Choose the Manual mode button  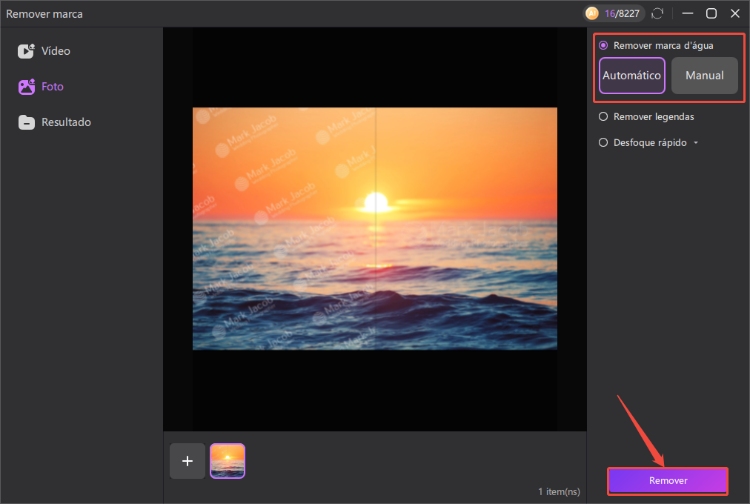[704, 76]
